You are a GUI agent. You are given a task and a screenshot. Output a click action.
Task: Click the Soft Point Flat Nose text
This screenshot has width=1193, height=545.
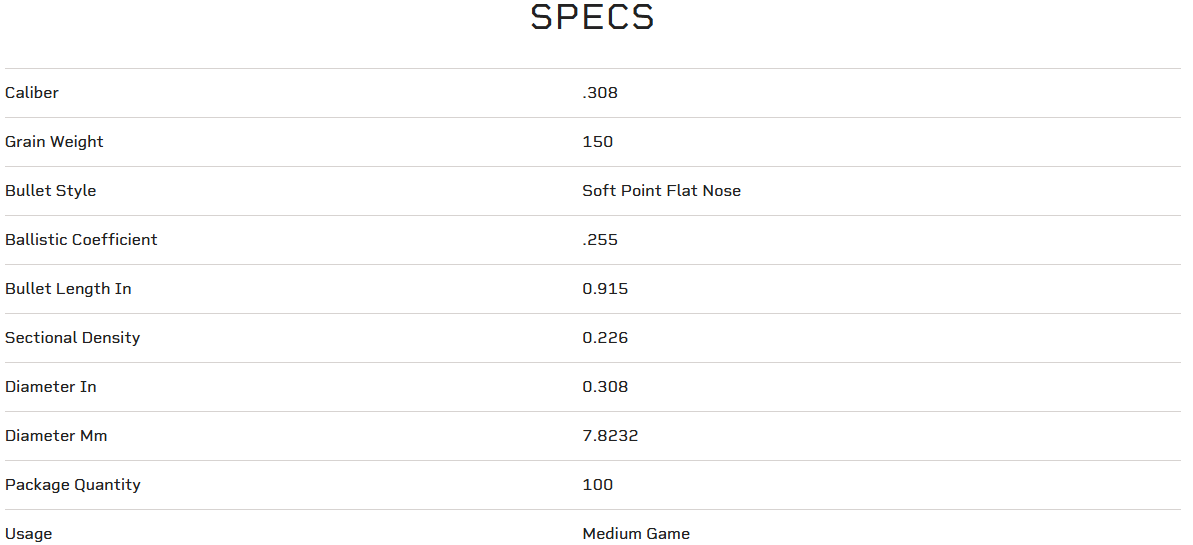click(x=662, y=191)
